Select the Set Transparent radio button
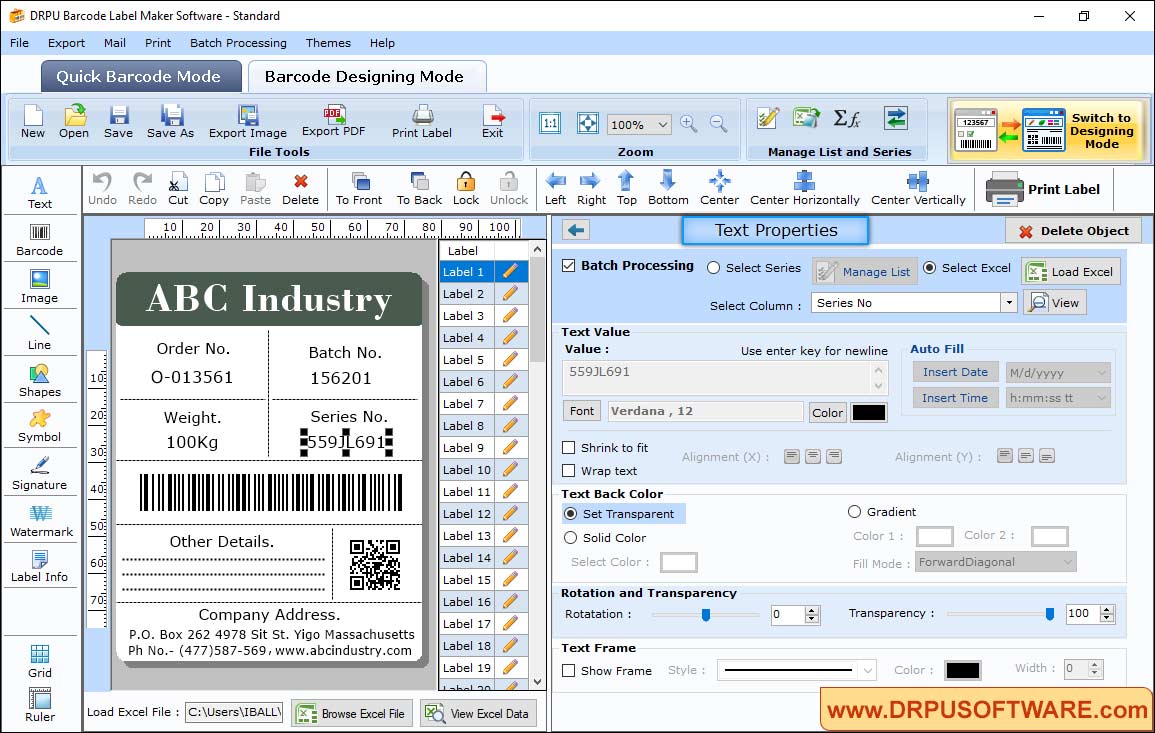 click(570, 513)
